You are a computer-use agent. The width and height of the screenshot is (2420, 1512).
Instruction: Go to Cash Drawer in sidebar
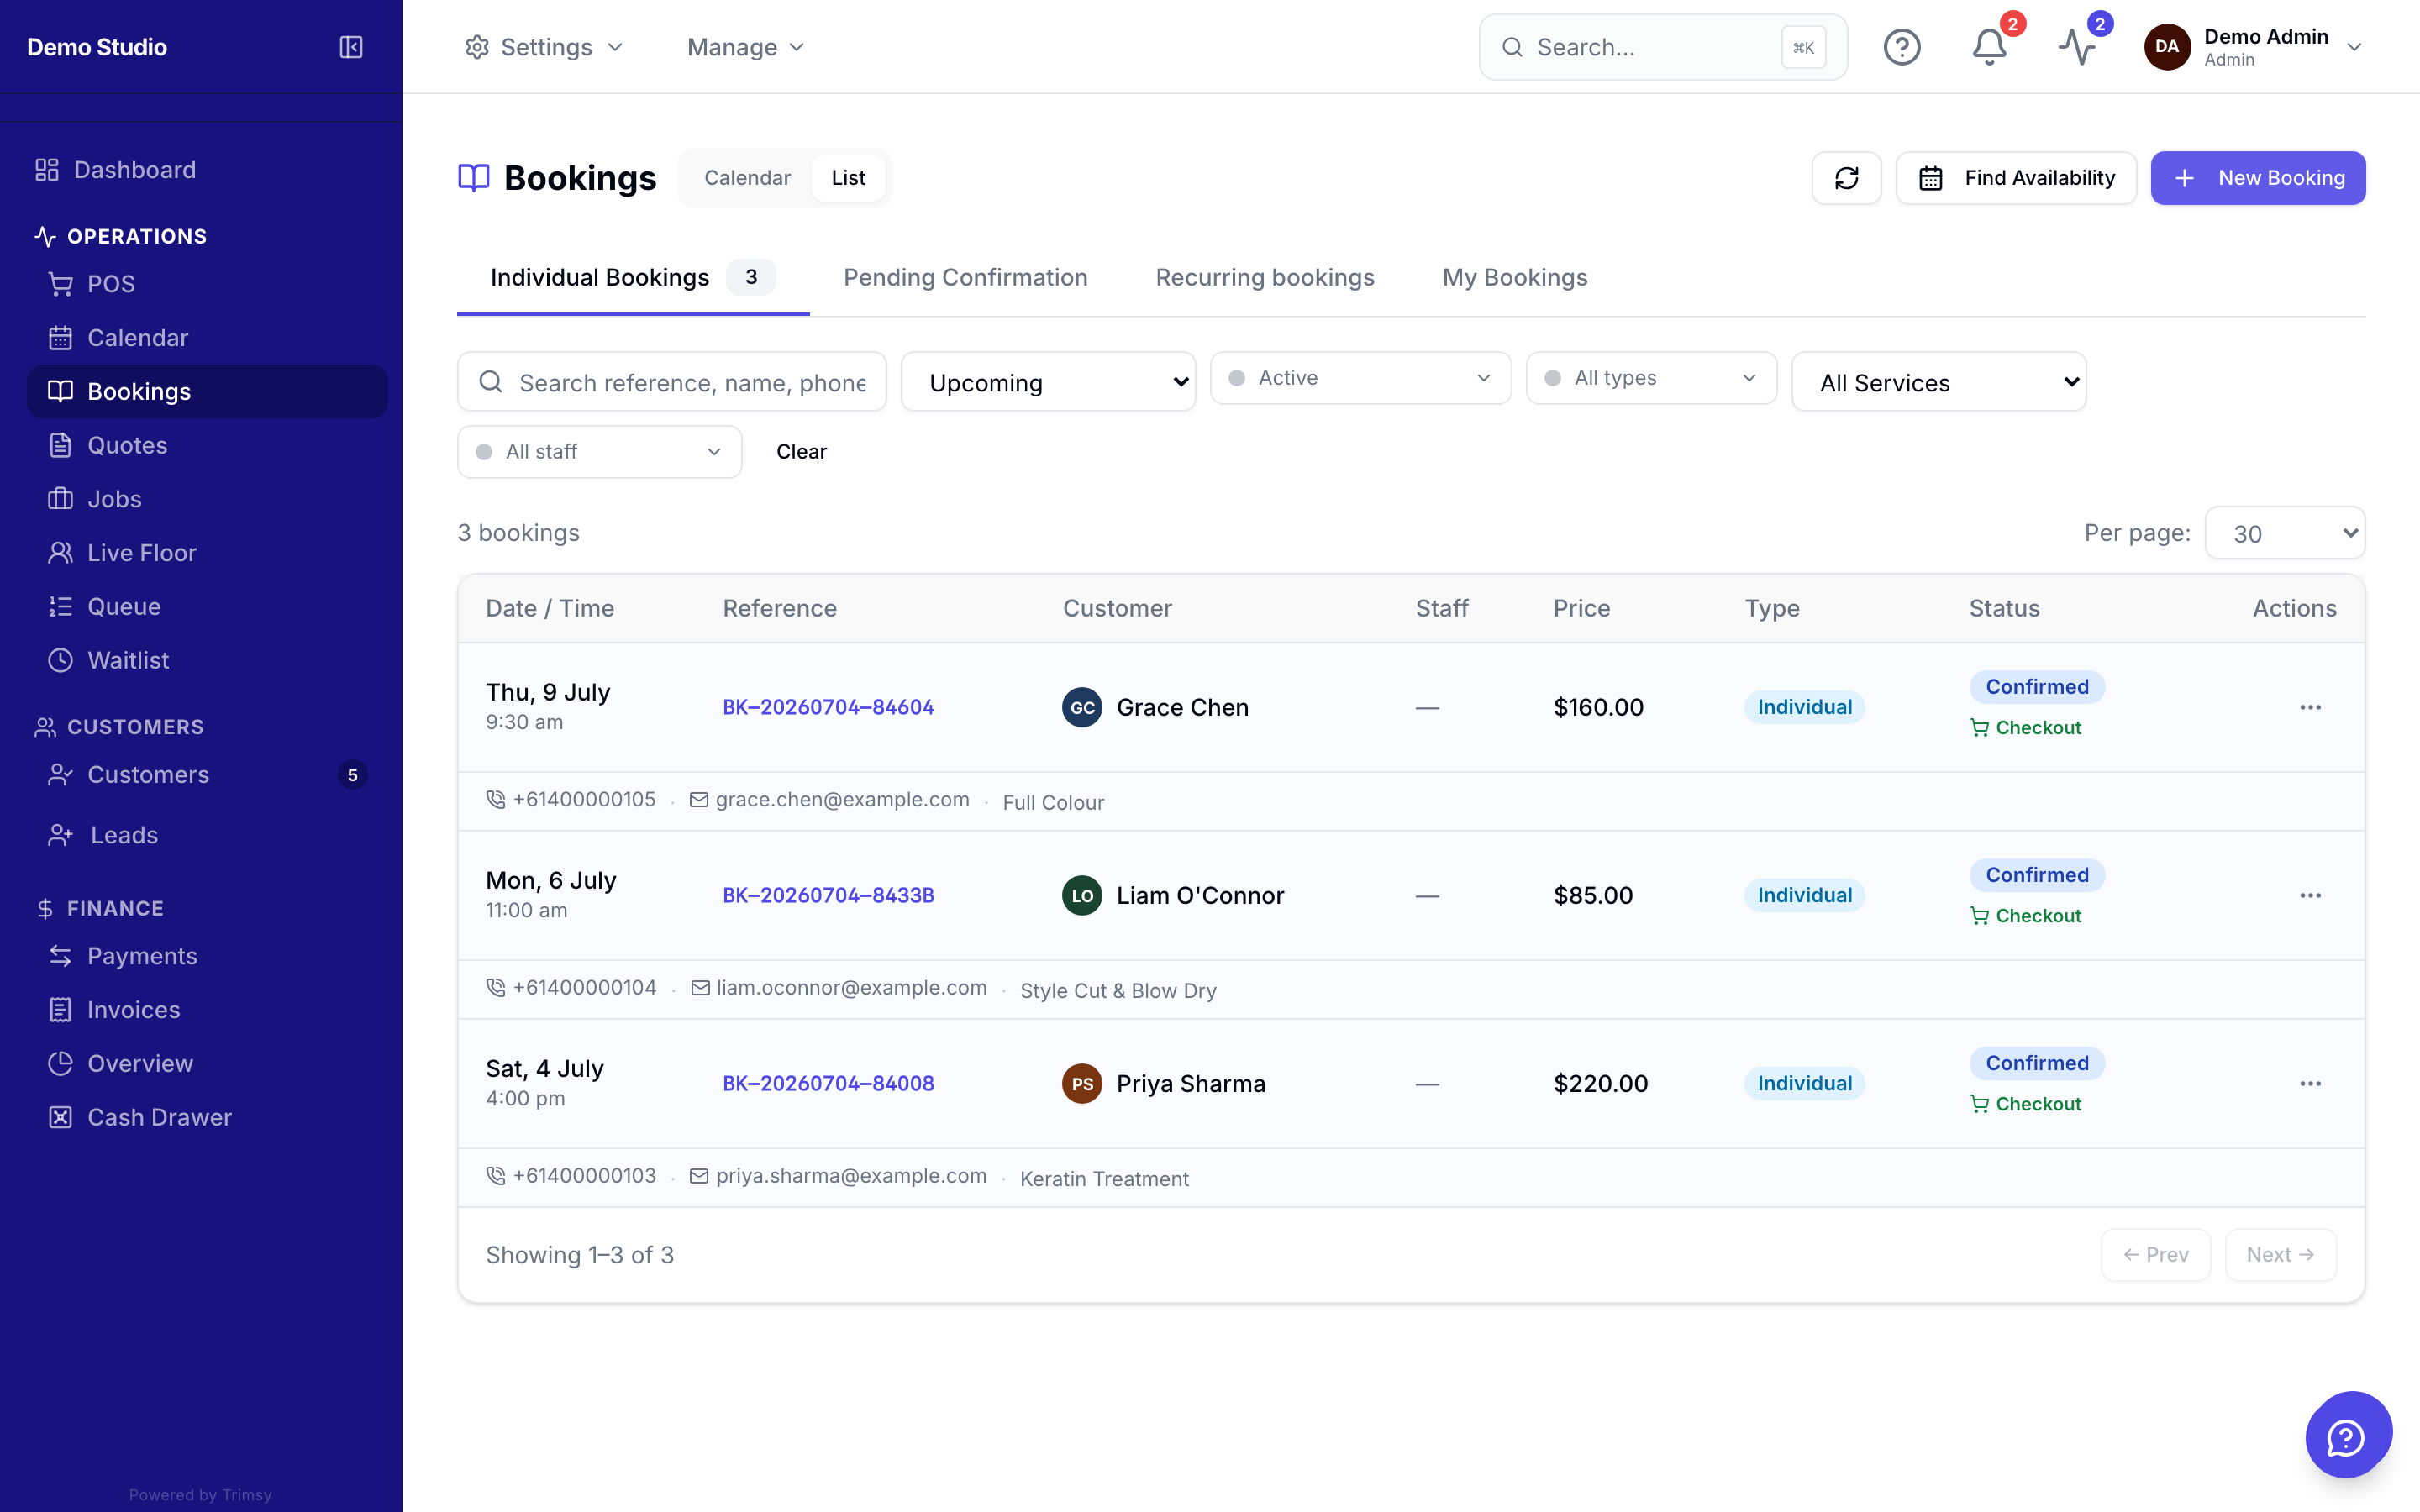(x=159, y=1117)
